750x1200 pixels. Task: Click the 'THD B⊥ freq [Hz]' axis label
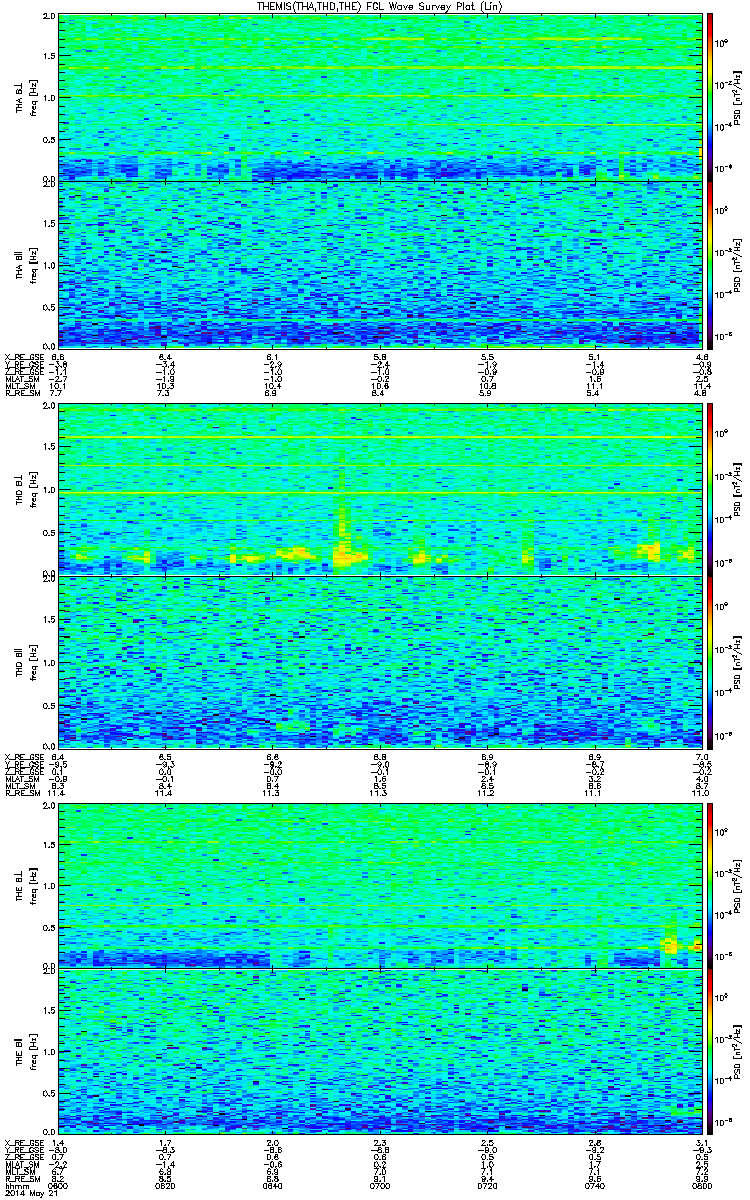coord(25,491)
